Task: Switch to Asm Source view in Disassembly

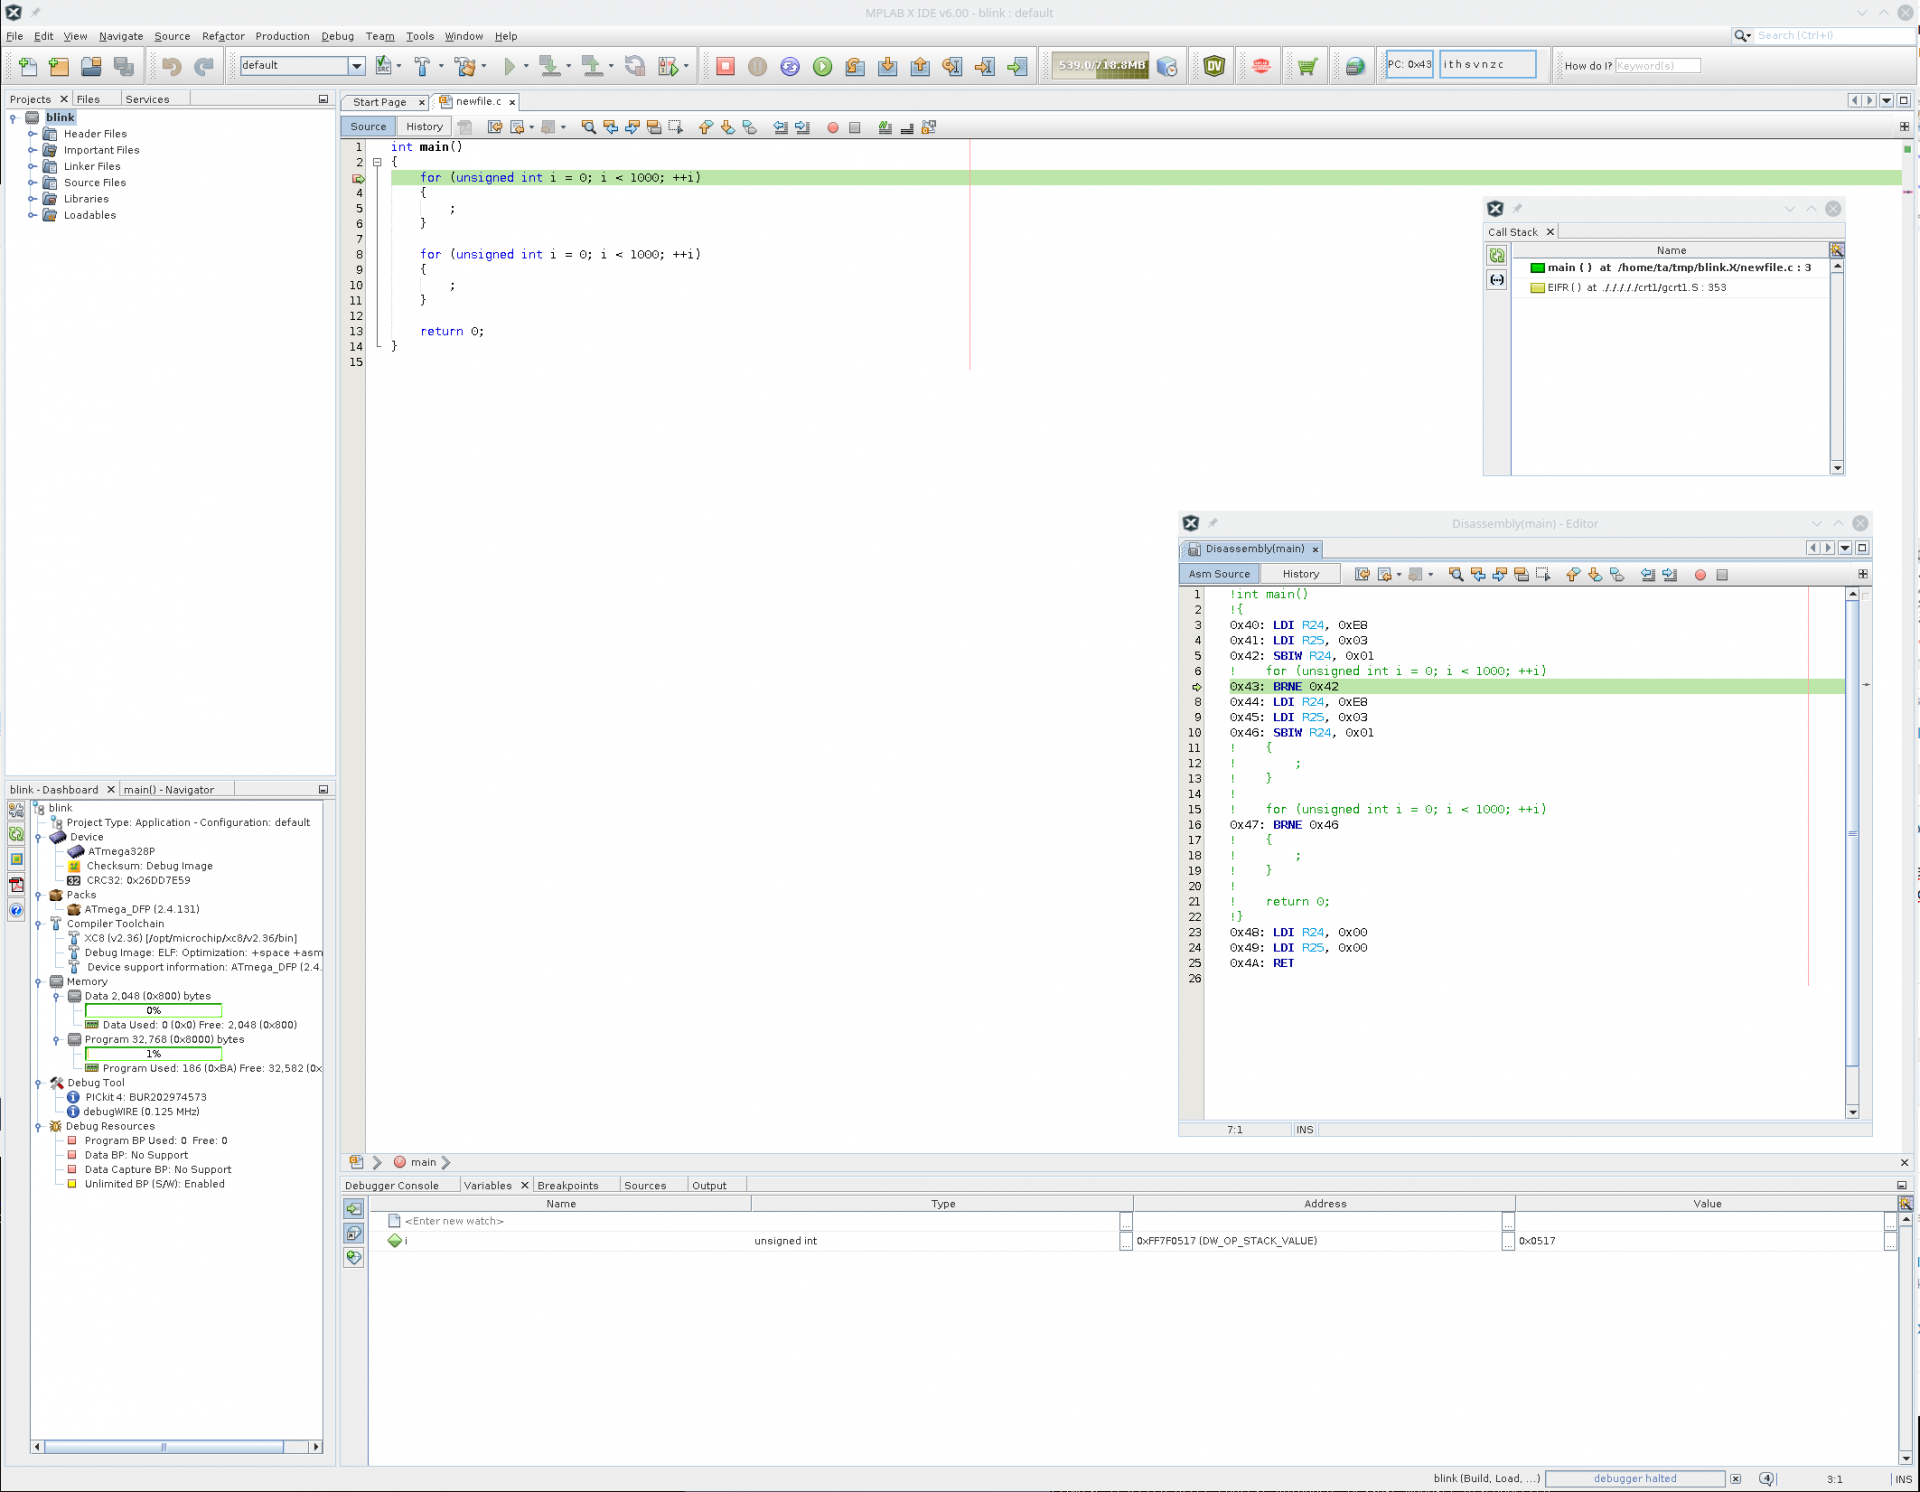Action: (1219, 574)
